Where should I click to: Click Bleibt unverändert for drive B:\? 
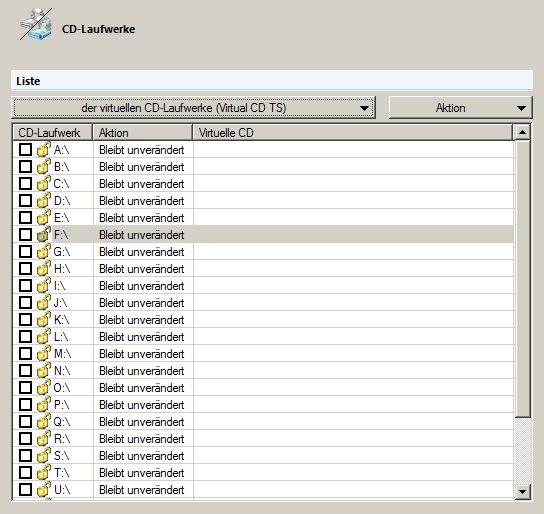pyautogui.click(x=142, y=167)
